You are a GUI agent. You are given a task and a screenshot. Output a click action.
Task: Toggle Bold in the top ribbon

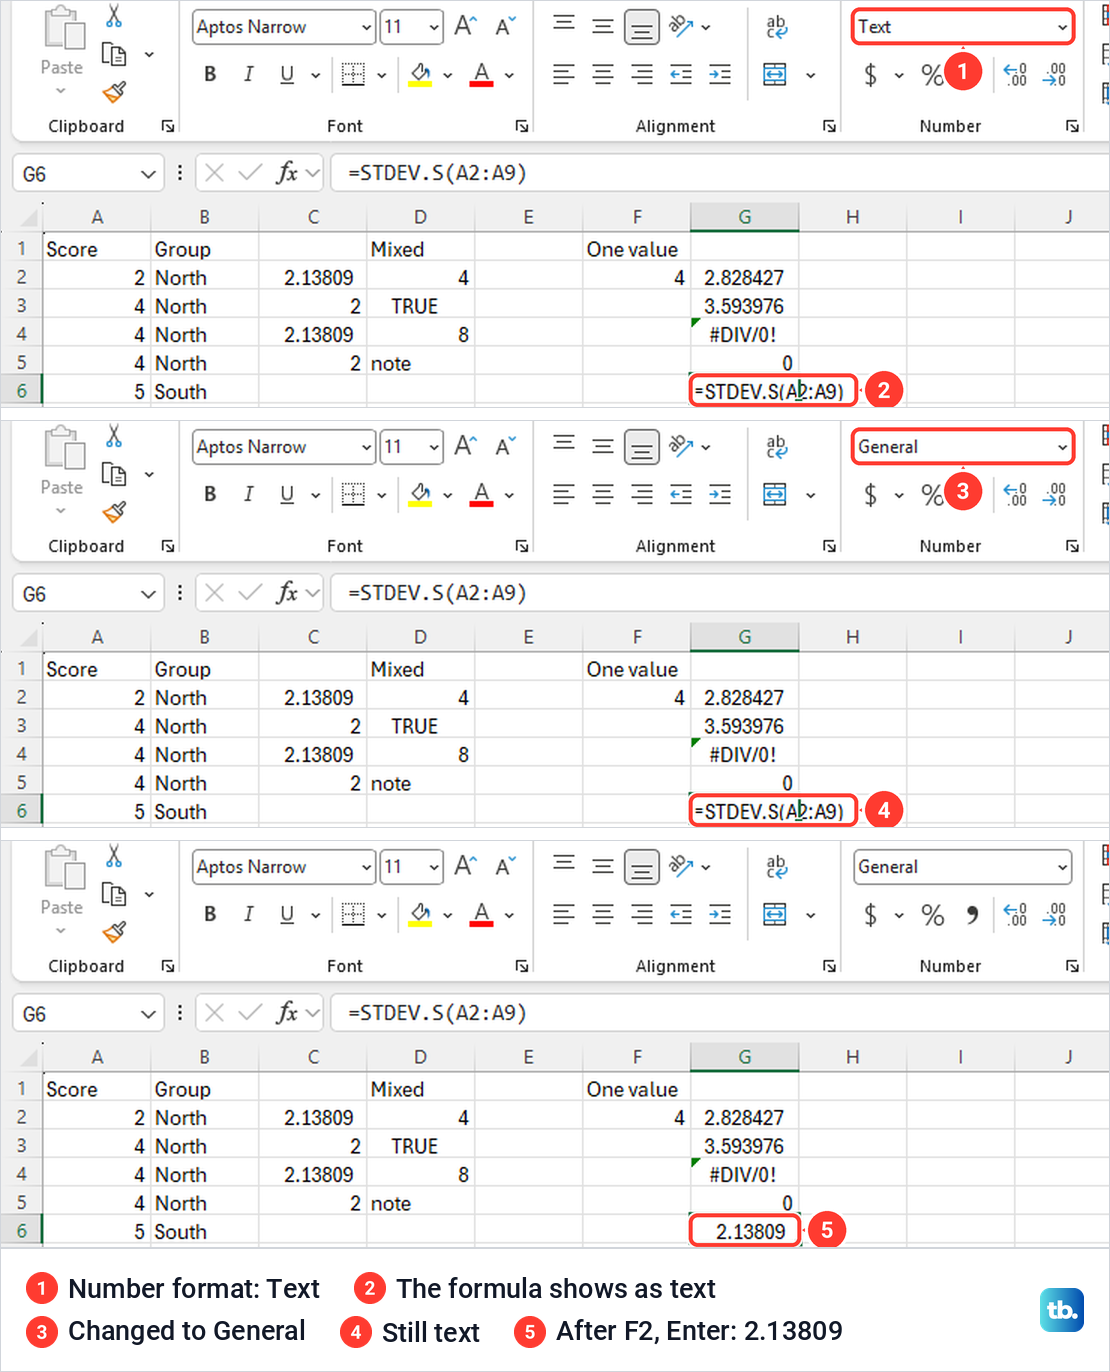tap(210, 74)
